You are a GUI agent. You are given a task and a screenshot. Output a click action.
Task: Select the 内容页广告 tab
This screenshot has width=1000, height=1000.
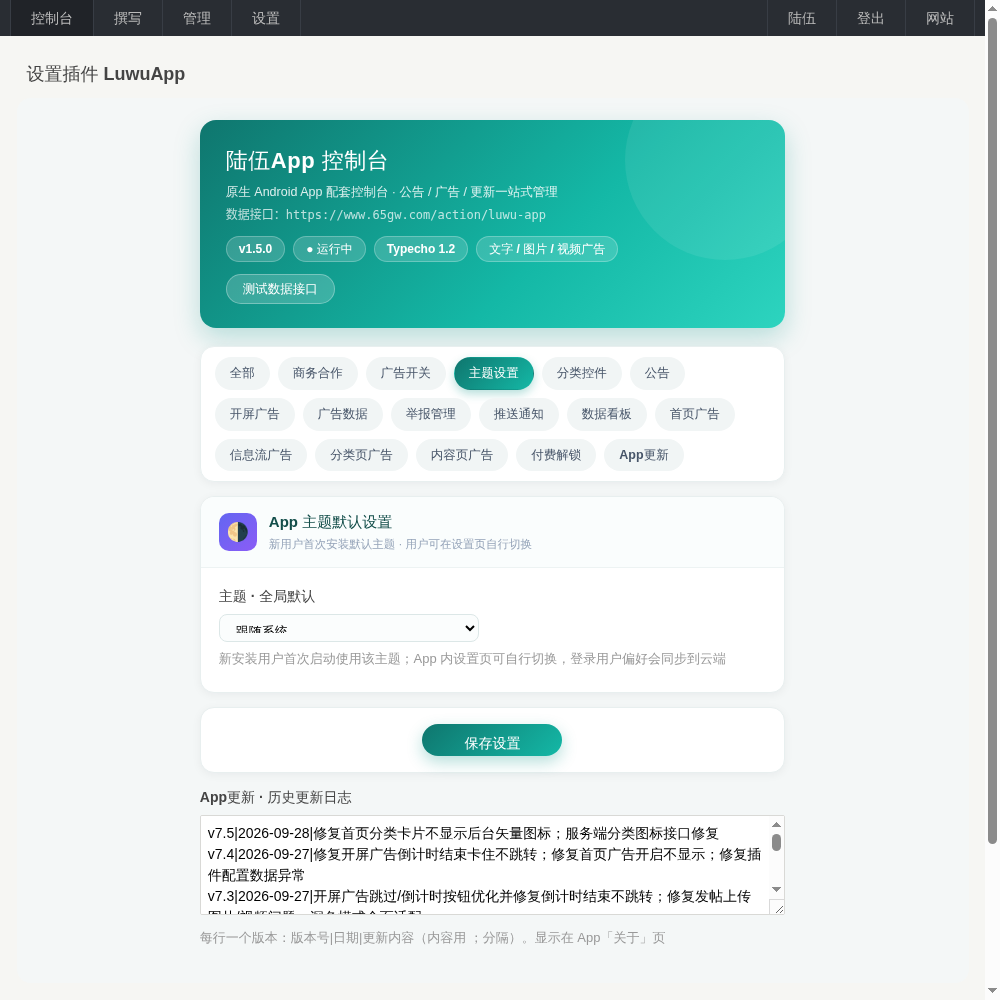click(462, 455)
